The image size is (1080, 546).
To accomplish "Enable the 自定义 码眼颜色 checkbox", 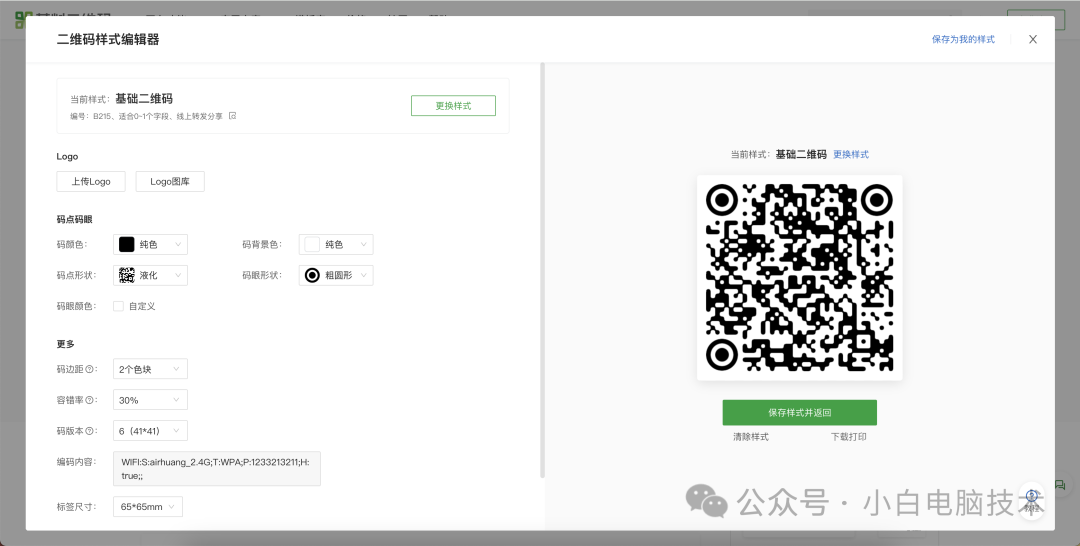I will 118,306.
